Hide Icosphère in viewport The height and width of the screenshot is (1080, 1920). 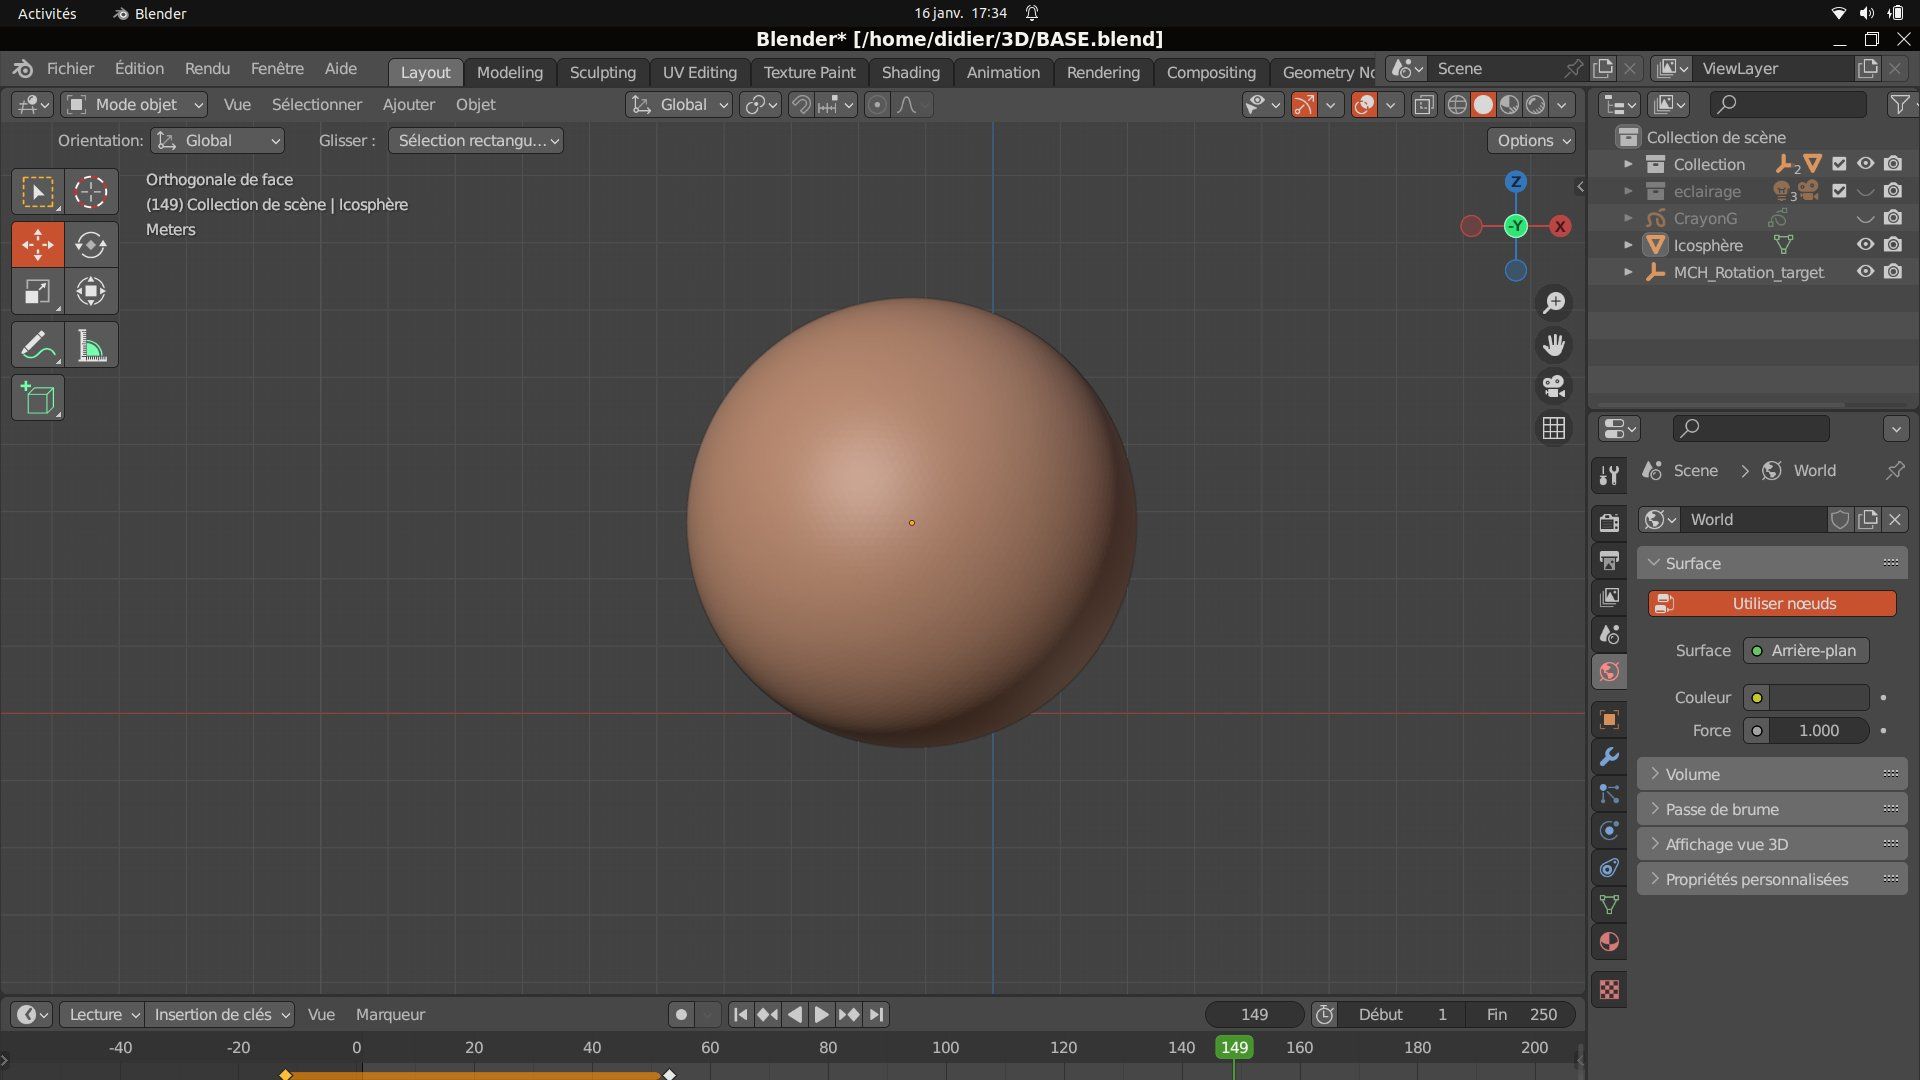coord(1865,245)
